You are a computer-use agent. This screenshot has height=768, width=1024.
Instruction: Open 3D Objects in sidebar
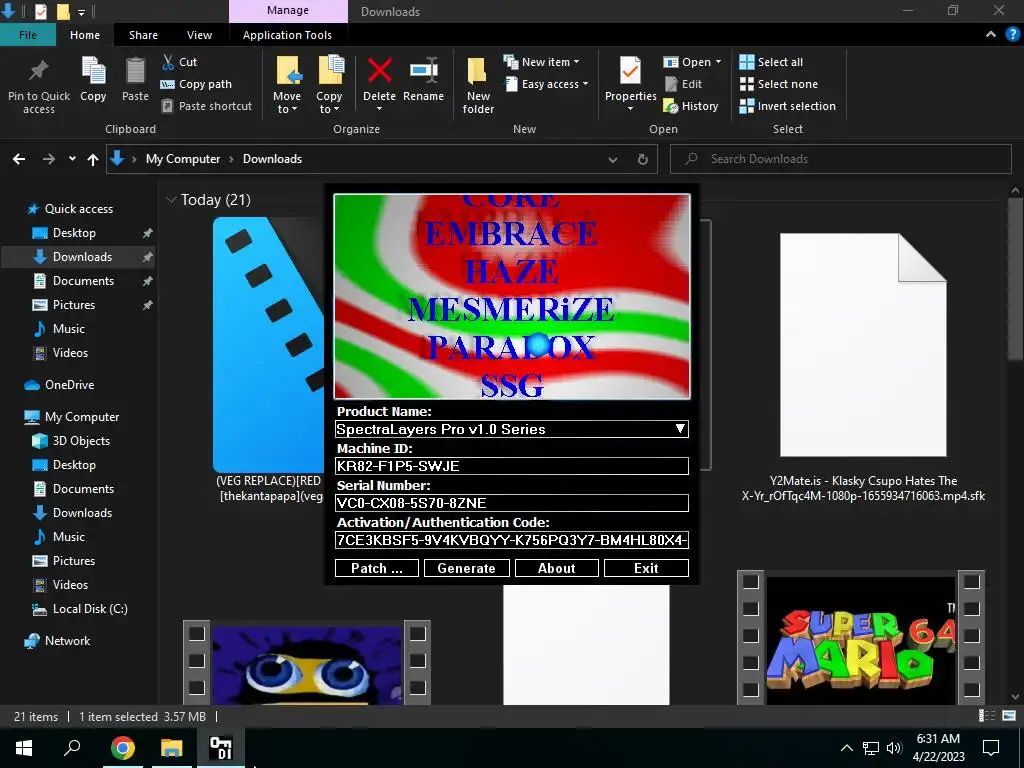72,441
